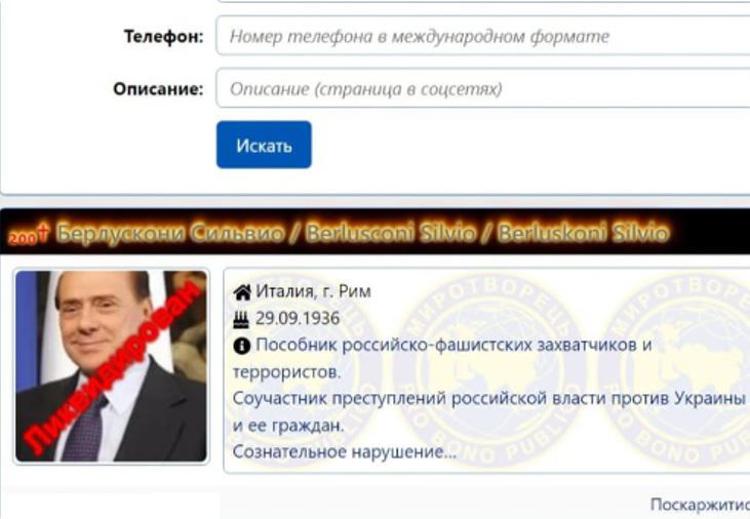The width and height of the screenshot is (750, 519).
Task: Click the 29.09.1936 birth date text
Action: point(298,319)
